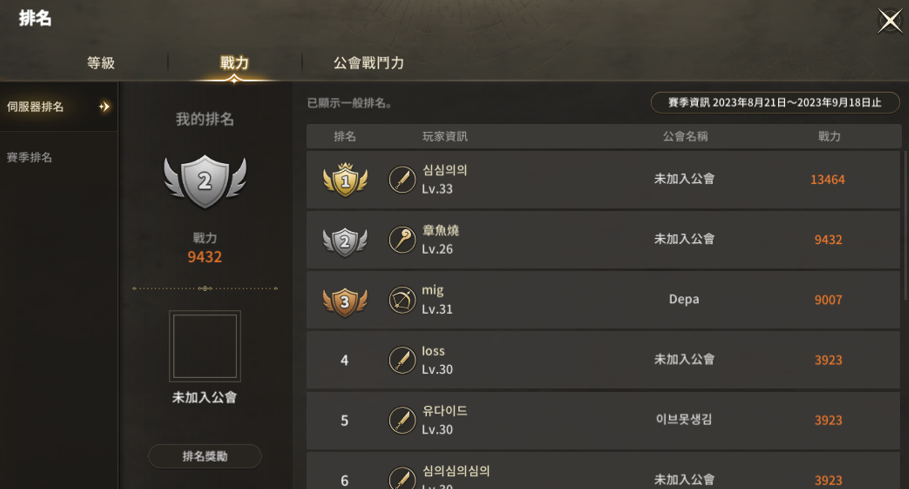Click the staff class icon for 章魚燒
The image size is (909, 489).
[x=402, y=240]
